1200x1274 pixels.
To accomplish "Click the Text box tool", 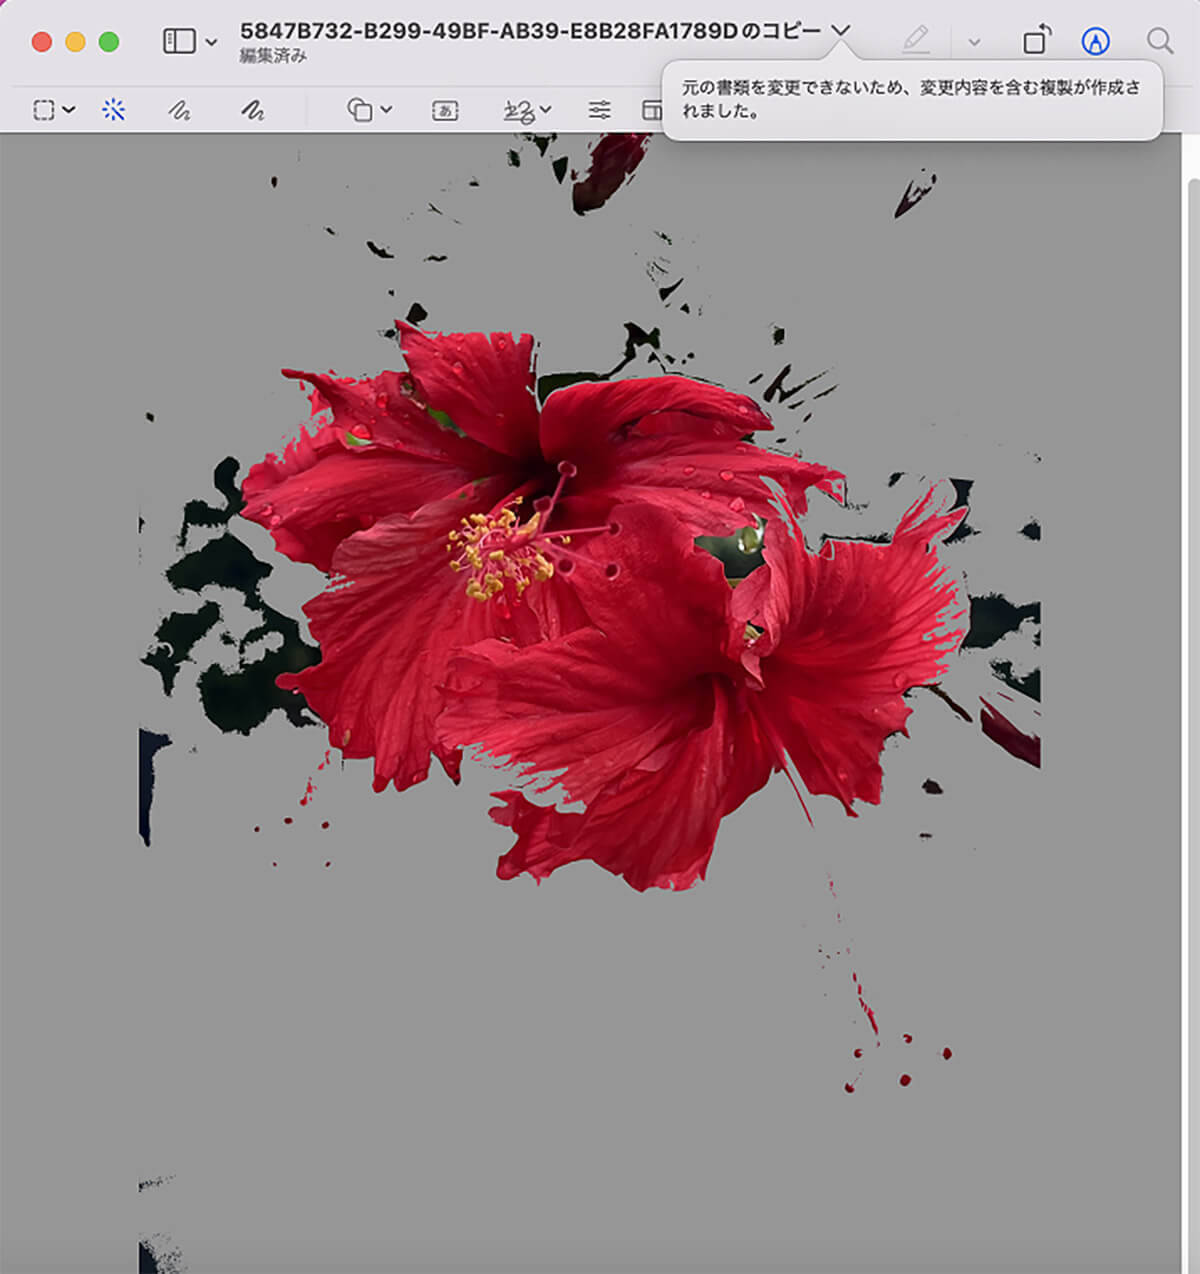I will click(x=445, y=110).
